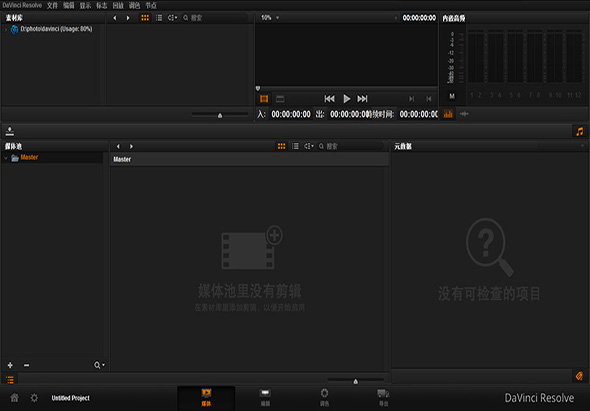
Task: Switch the viewer to the grey clapper mode
Action: pyautogui.click(x=280, y=99)
